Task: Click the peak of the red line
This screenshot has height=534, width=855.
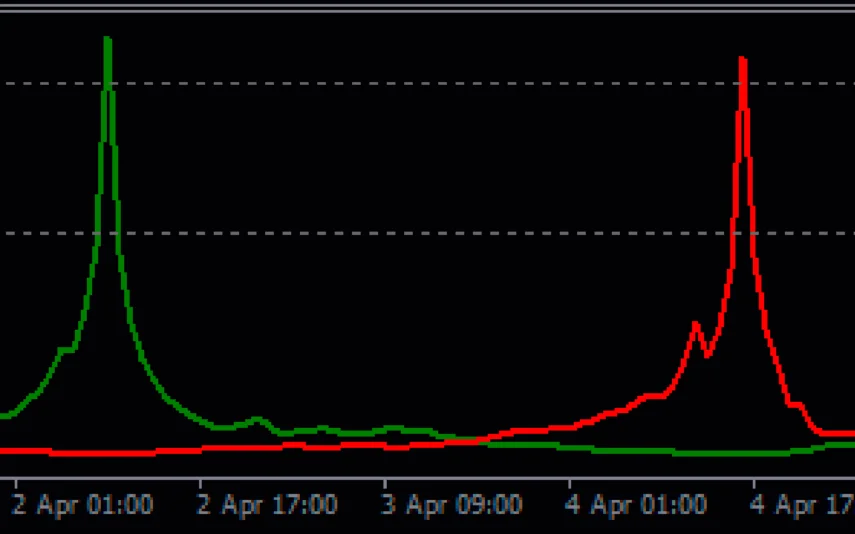Action: coord(742,60)
